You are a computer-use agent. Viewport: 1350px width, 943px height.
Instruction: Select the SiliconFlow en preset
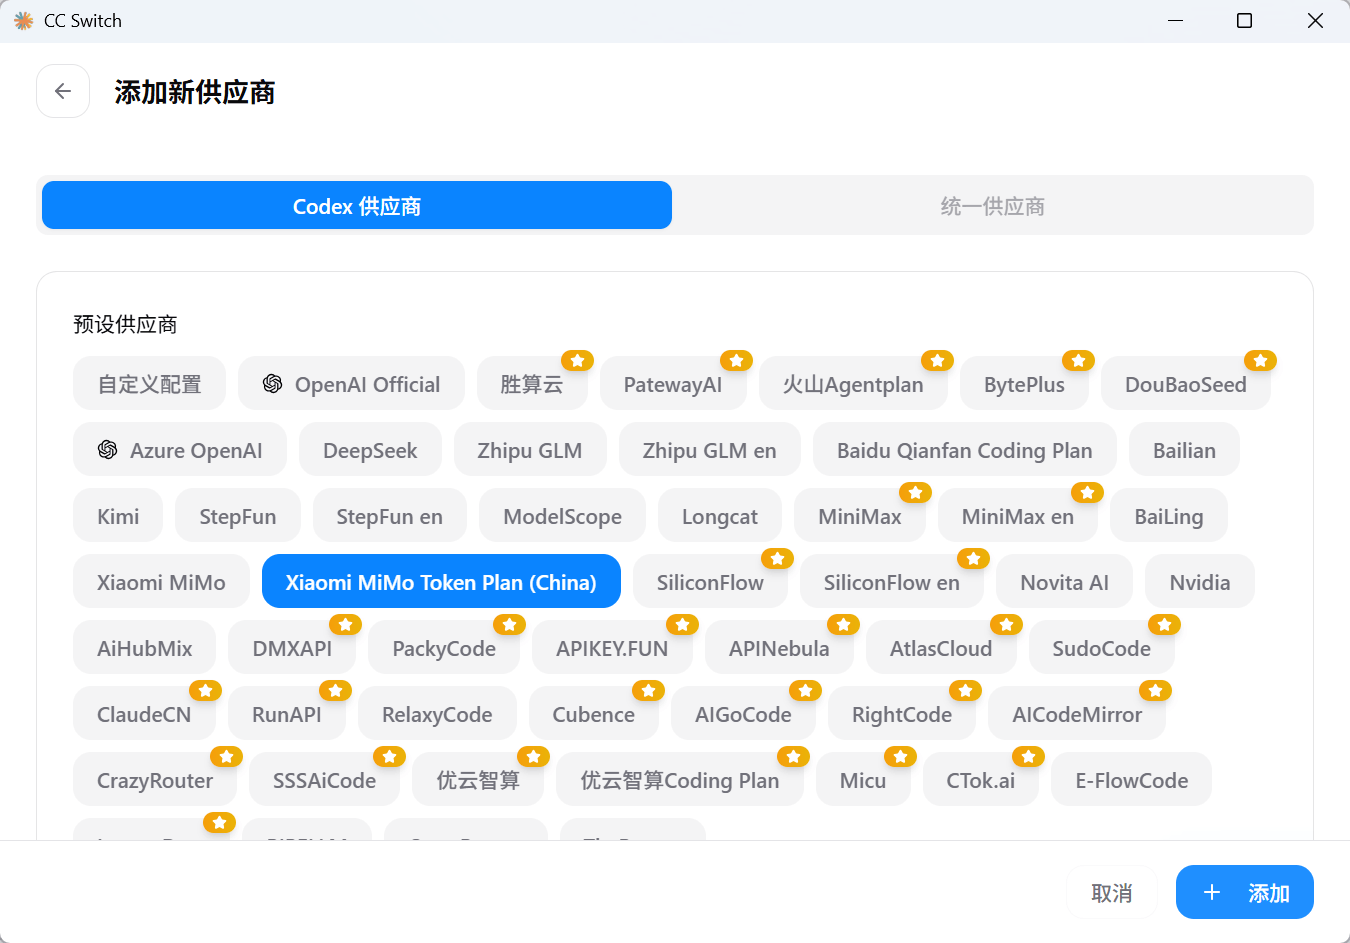[892, 582]
